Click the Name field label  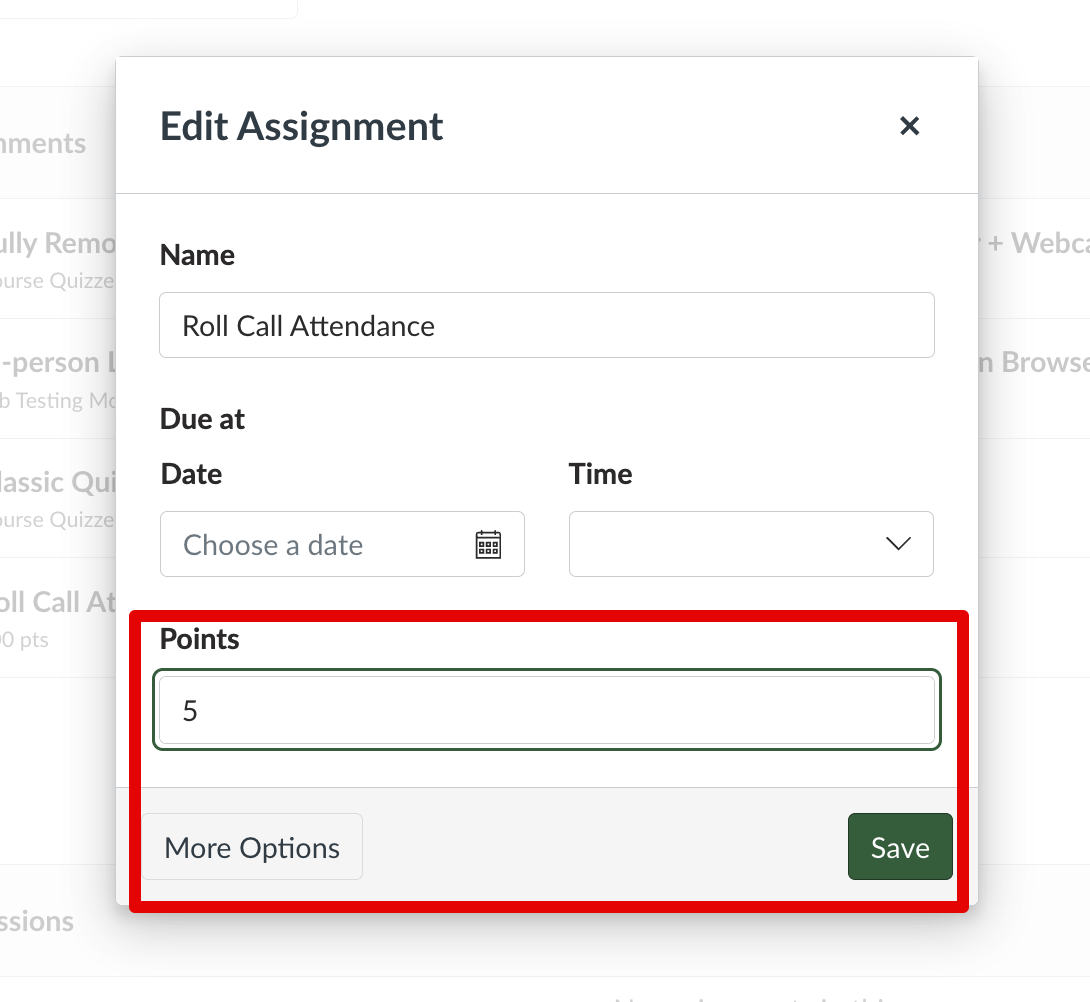pyautogui.click(x=197, y=255)
